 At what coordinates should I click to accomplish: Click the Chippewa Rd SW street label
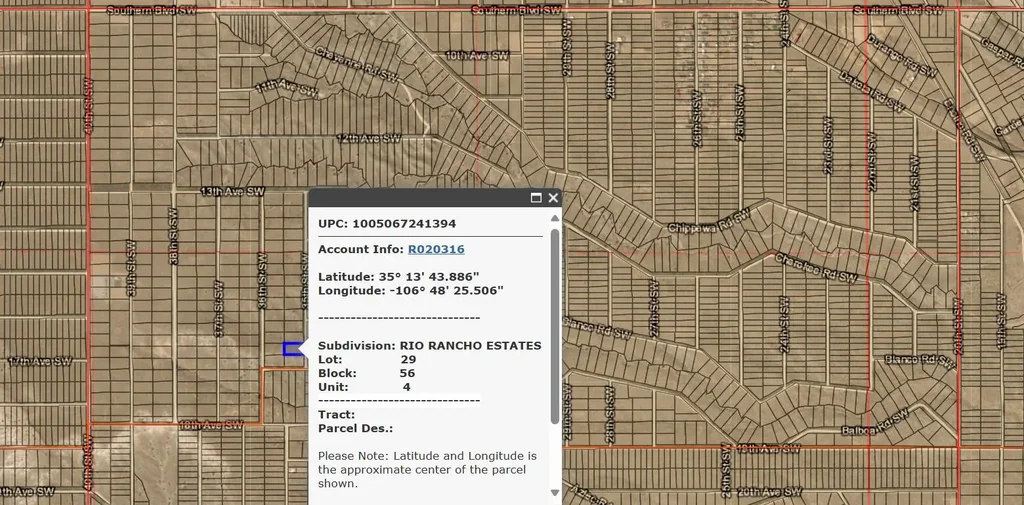(708, 223)
